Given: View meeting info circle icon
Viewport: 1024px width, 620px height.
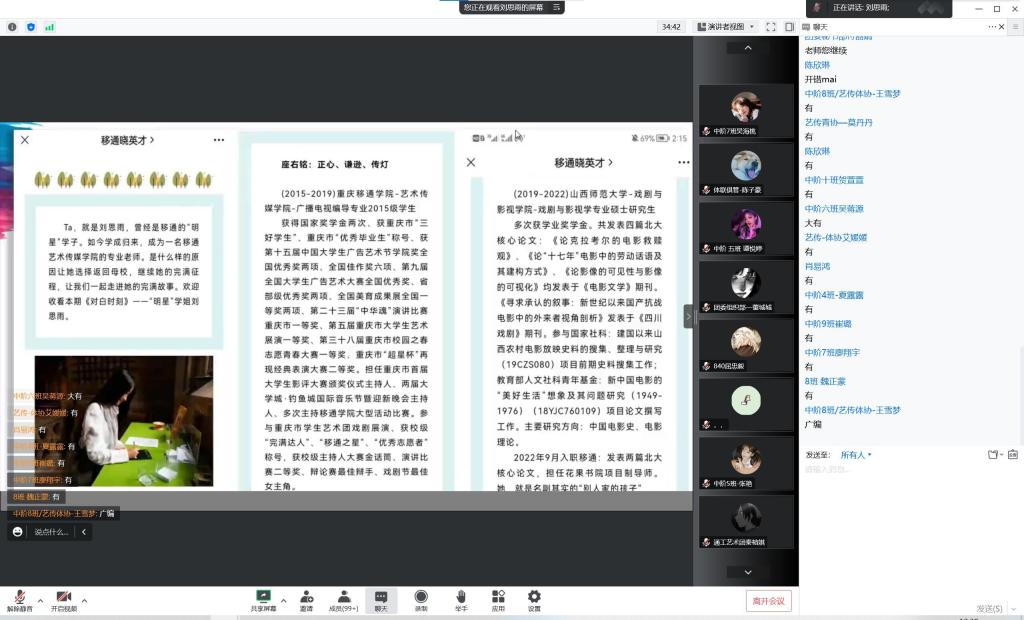Looking at the screenshot, I should click(12, 27).
